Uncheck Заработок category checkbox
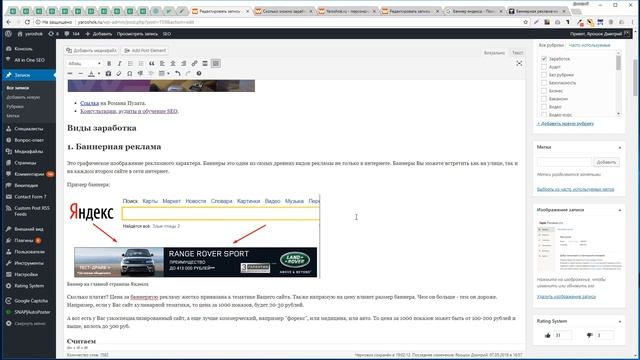This screenshot has height=360, width=640. click(x=544, y=59)
